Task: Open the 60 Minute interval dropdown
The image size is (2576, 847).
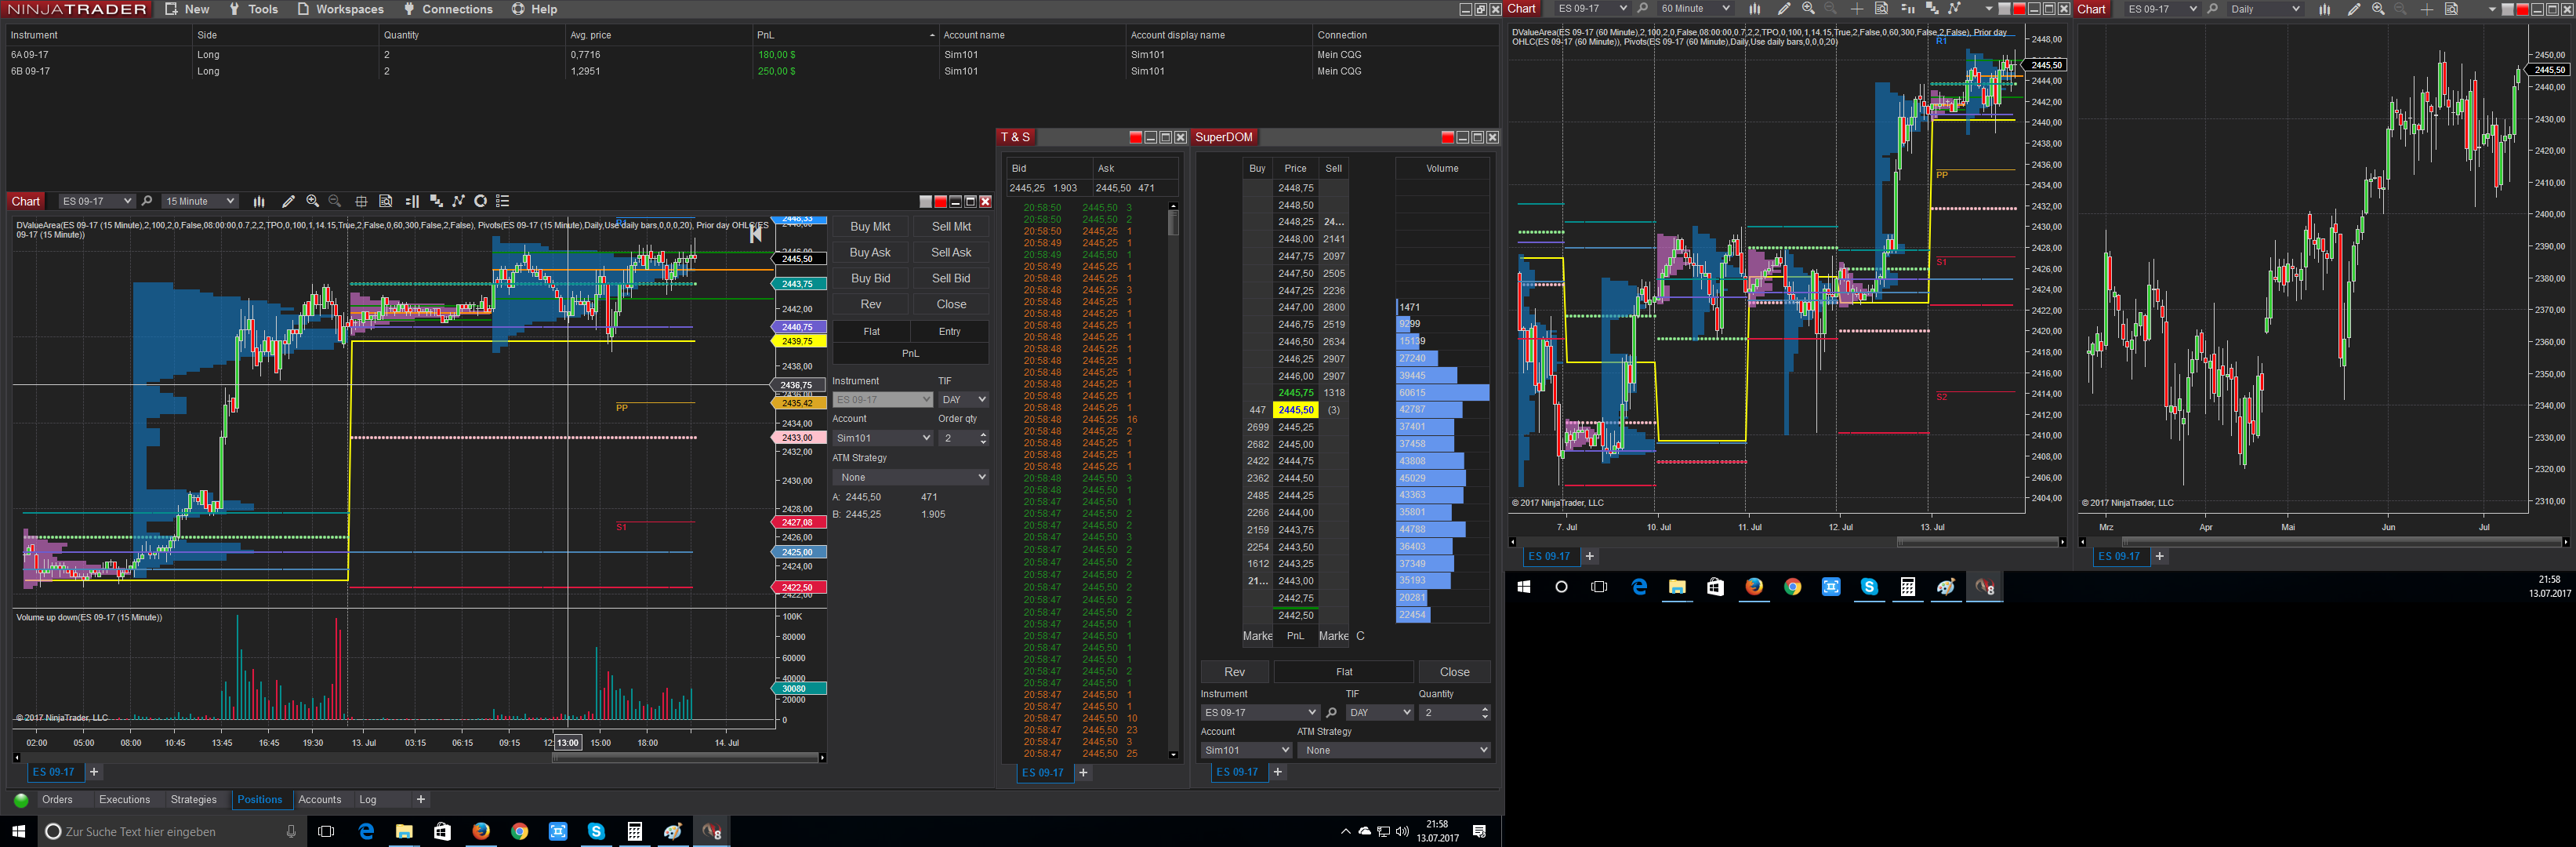Action: (x=1694, y=9)
